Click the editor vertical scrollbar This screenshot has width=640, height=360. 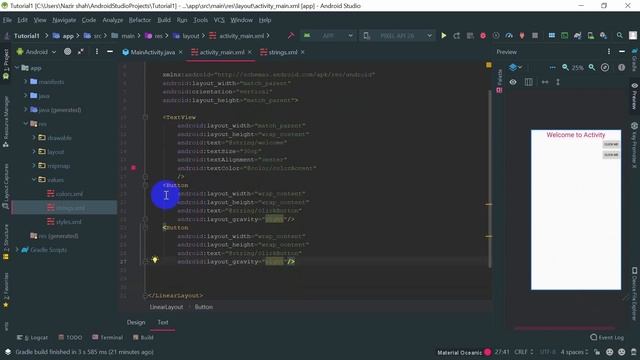[489, 179]
